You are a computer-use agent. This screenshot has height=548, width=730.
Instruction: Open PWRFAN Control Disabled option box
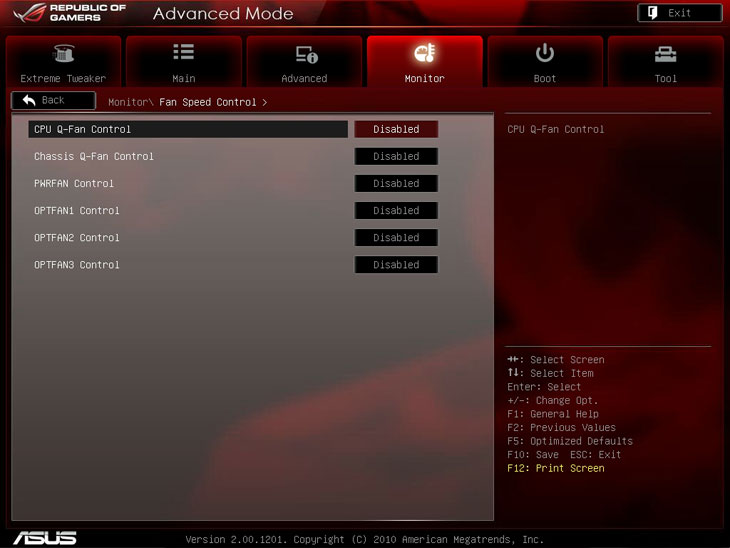tap(396, 183)
